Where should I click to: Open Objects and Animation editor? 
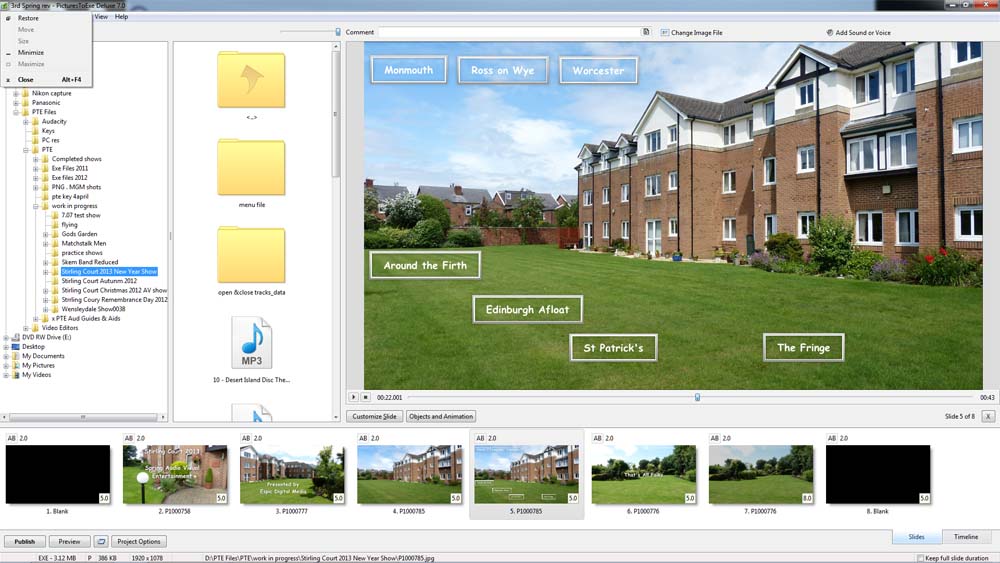pos(441,416)
